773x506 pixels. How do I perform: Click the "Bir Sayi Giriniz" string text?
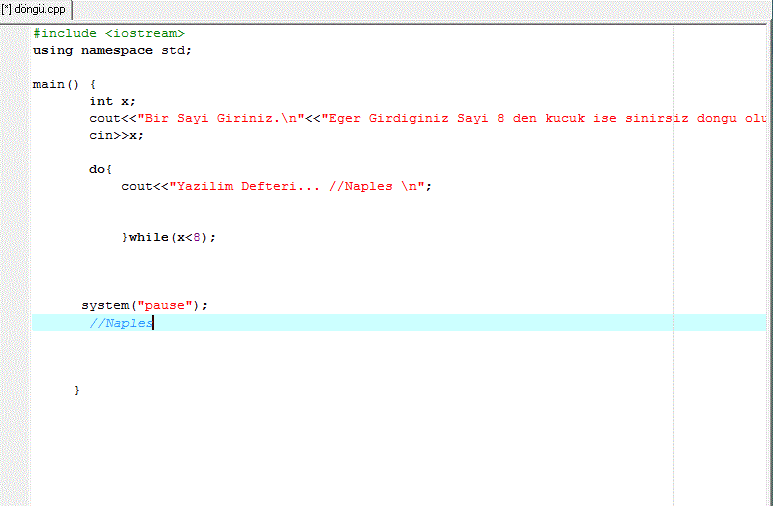coord(221,118)
